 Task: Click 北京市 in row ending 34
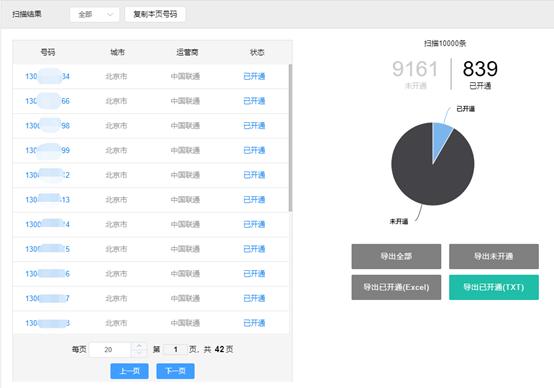pos(116,76)
